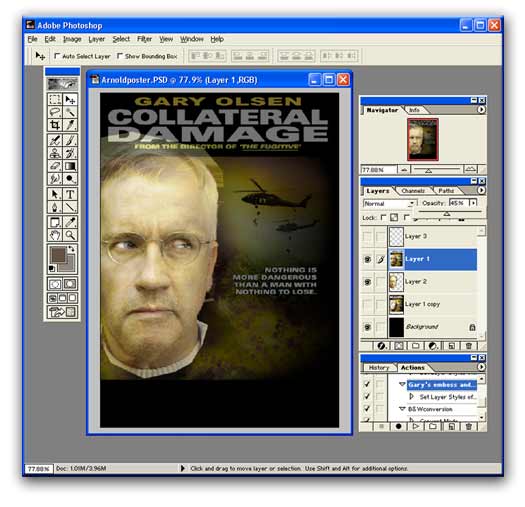Select the Hand tool
The height and width of the screenshot is (507, 525).
55,235
